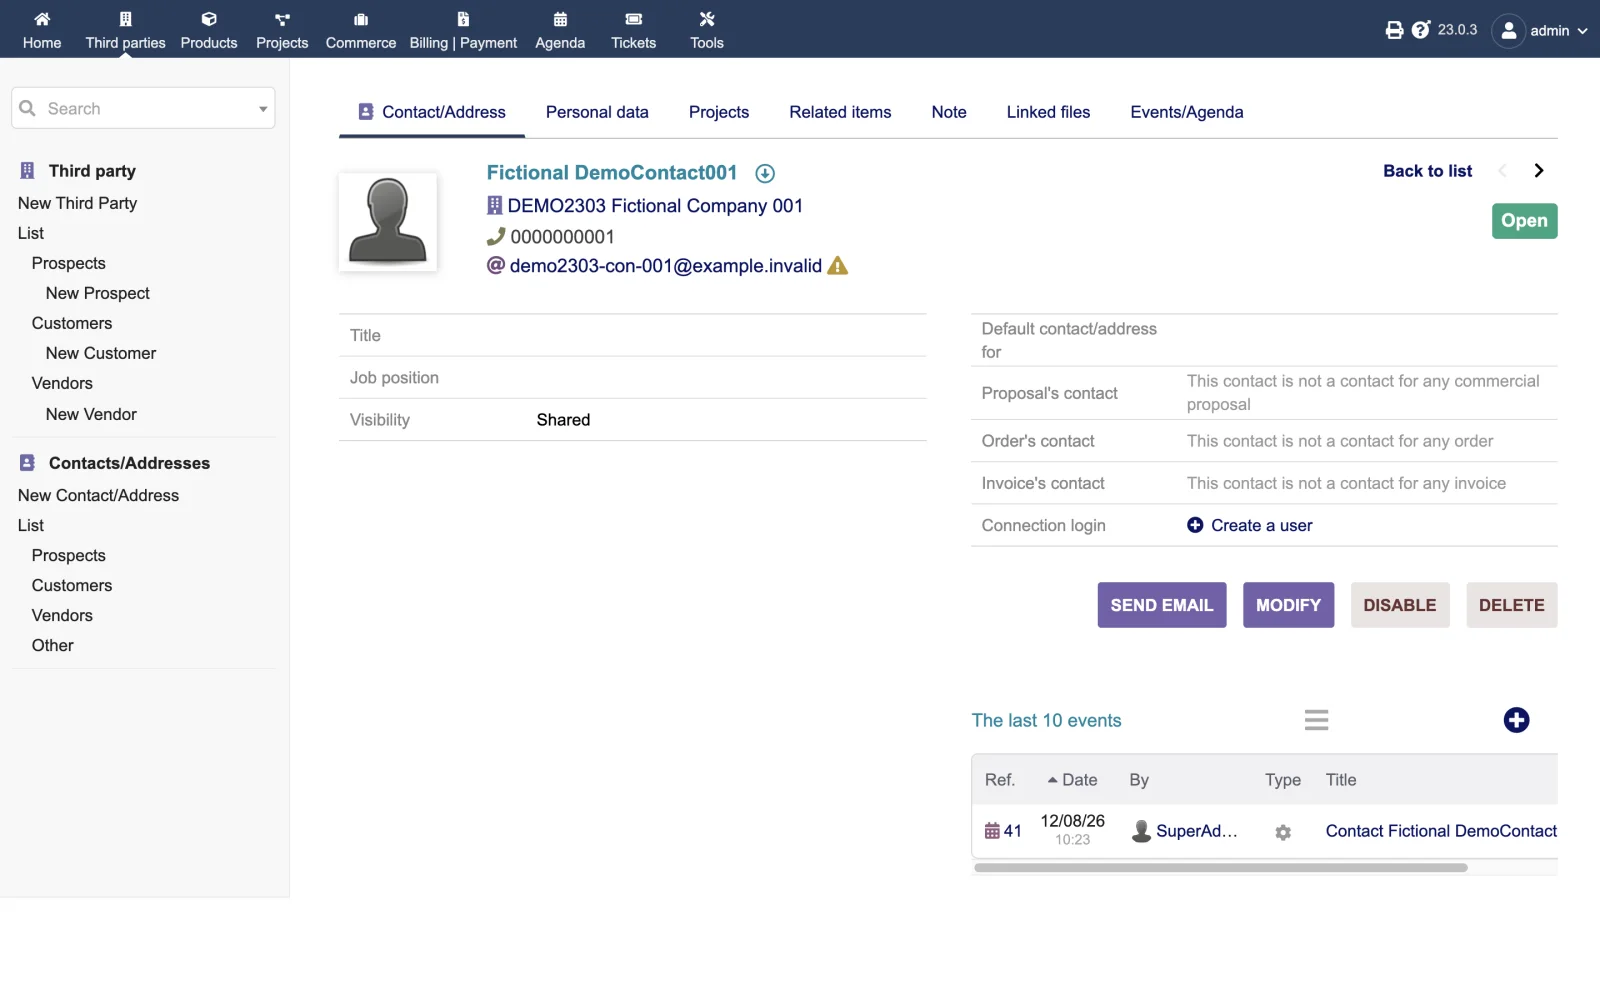Open the search box dropdown arrow

[263, 109]
